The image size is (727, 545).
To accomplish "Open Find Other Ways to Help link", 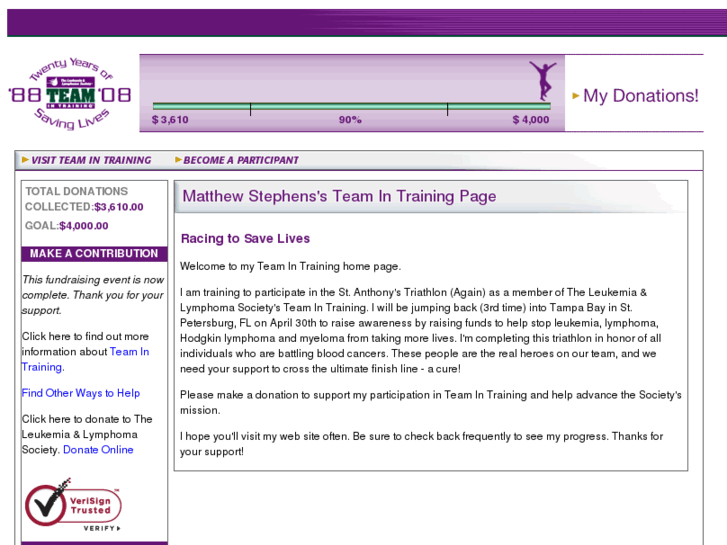I will coord(81,393).
